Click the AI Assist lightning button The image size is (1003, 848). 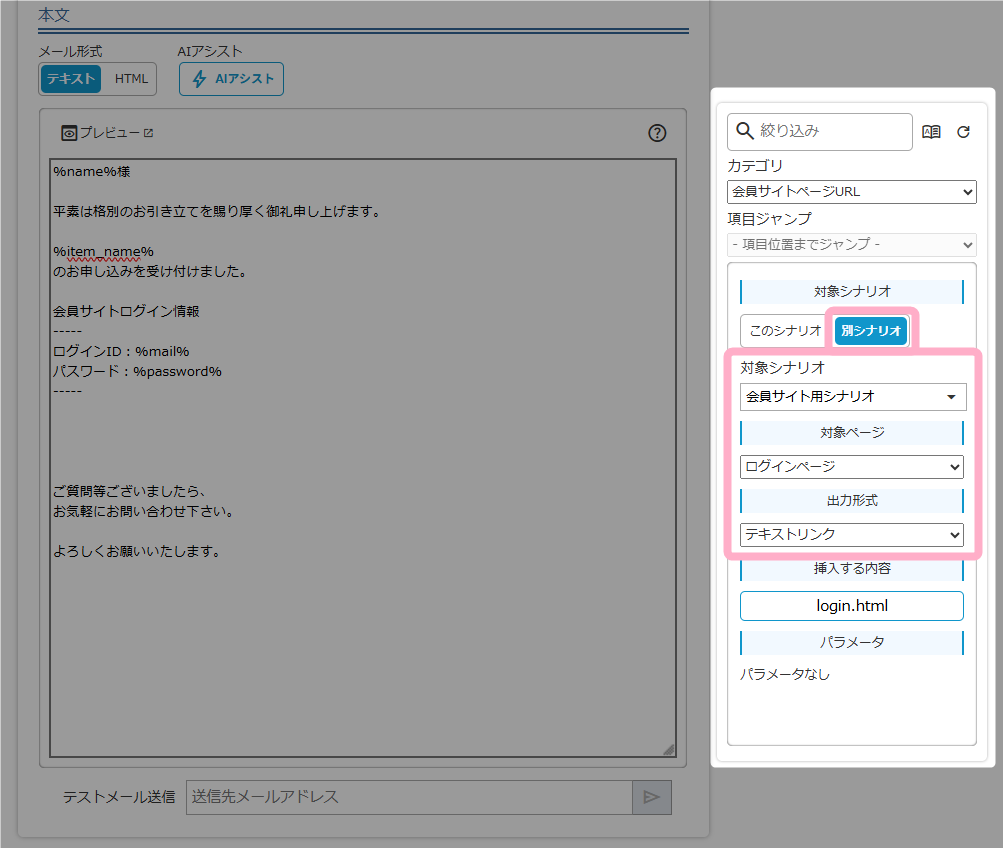[x=231, y=79]
